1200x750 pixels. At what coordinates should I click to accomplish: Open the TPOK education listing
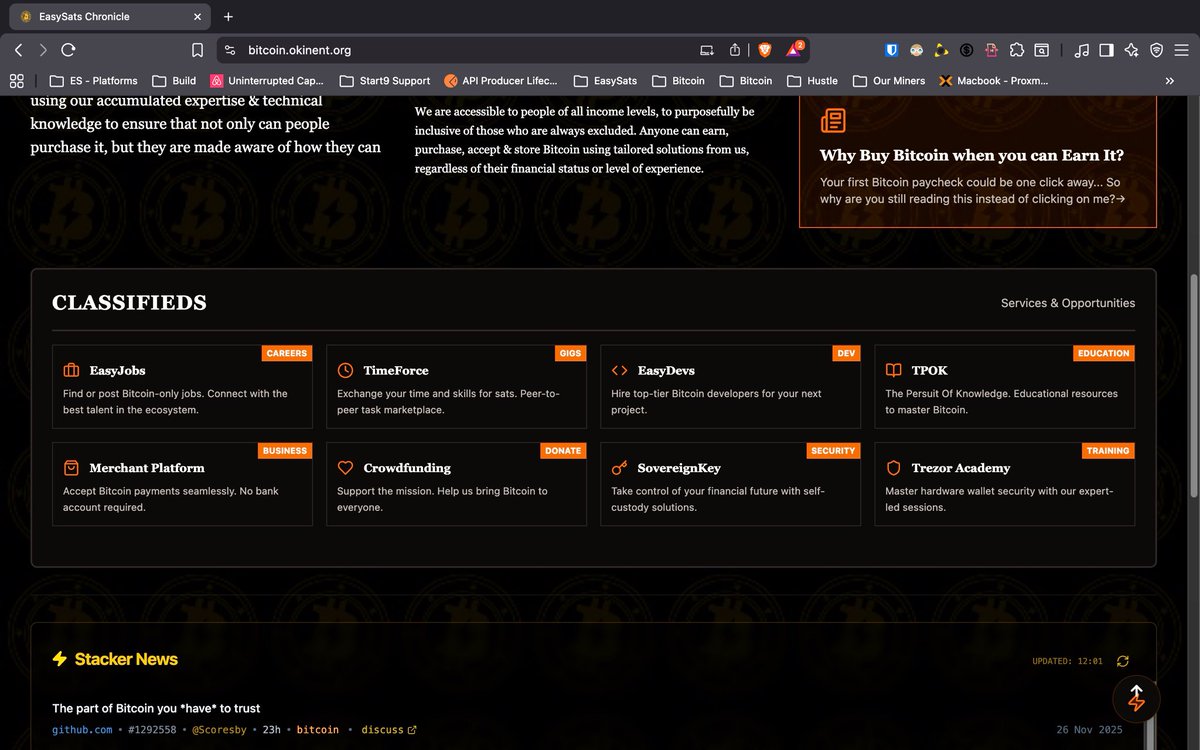[x=1004, y=387]
